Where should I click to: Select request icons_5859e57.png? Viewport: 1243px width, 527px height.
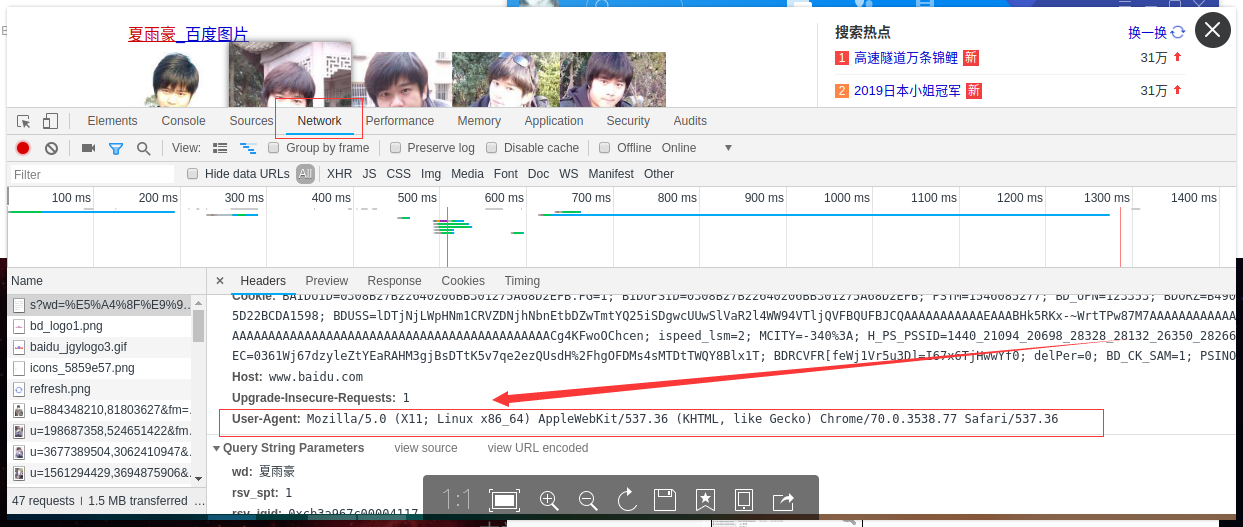[x=101, y=368]
